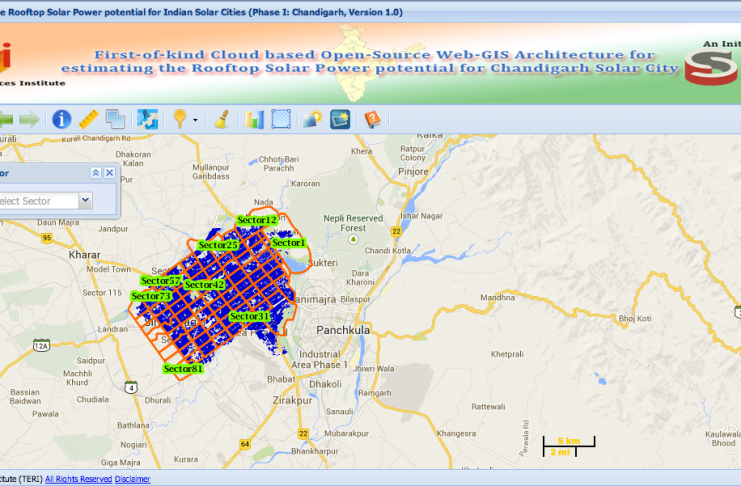Screen dimensions: 741x486
Task: Click the solar panel with sun icon
Action: click(313, 119)
